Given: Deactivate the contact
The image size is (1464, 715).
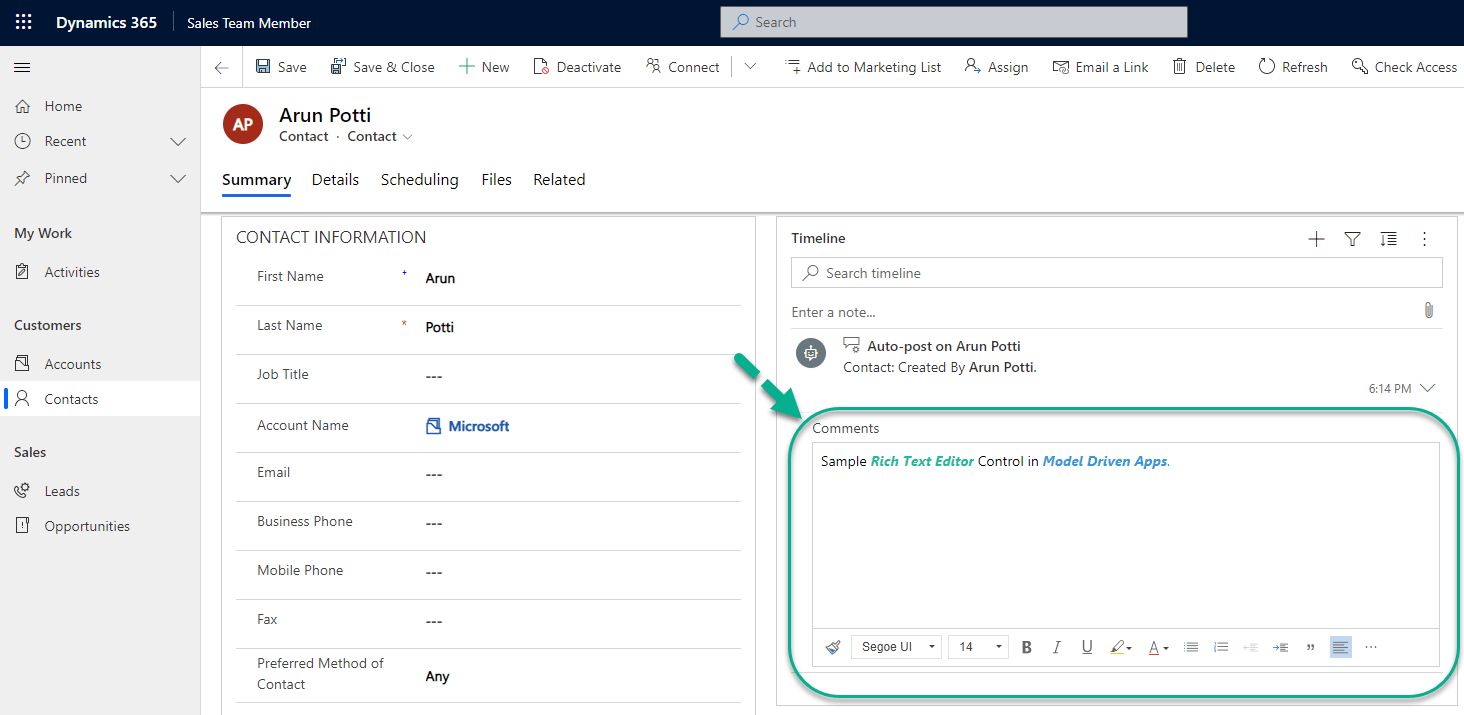Looking at the screenshot, I should tap(577, 67).
